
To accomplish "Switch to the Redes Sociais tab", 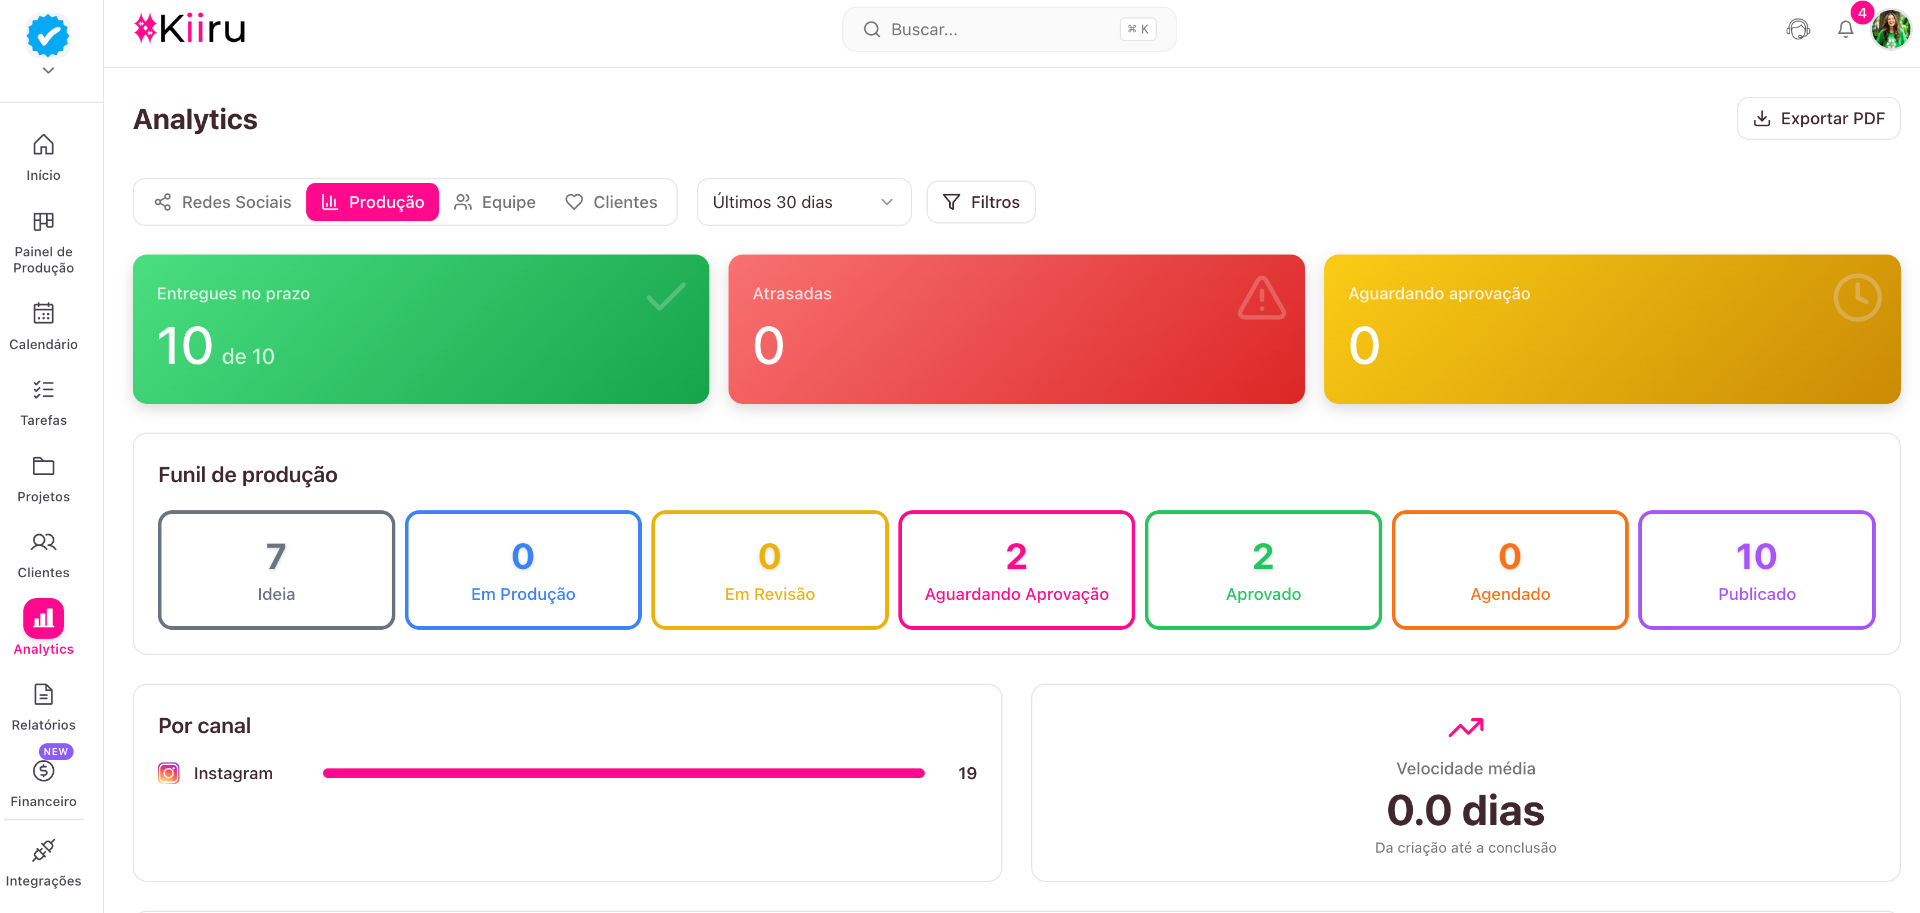I will tap(223, 202).
